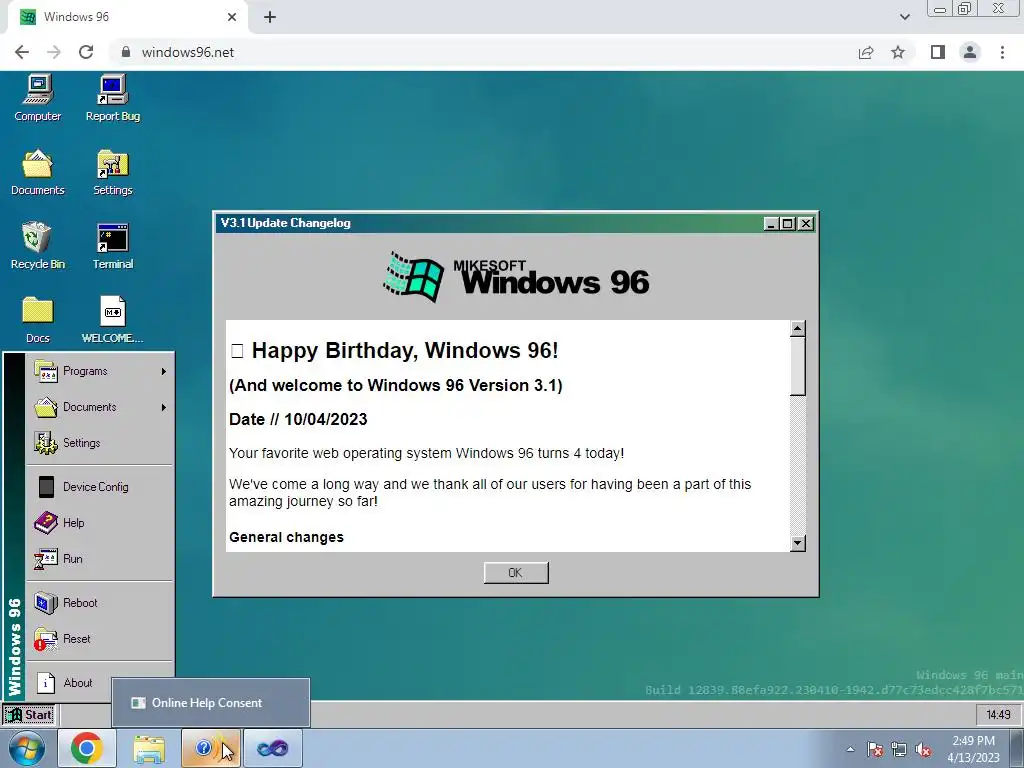Open Device Config from Start menu

click(100, 487)
